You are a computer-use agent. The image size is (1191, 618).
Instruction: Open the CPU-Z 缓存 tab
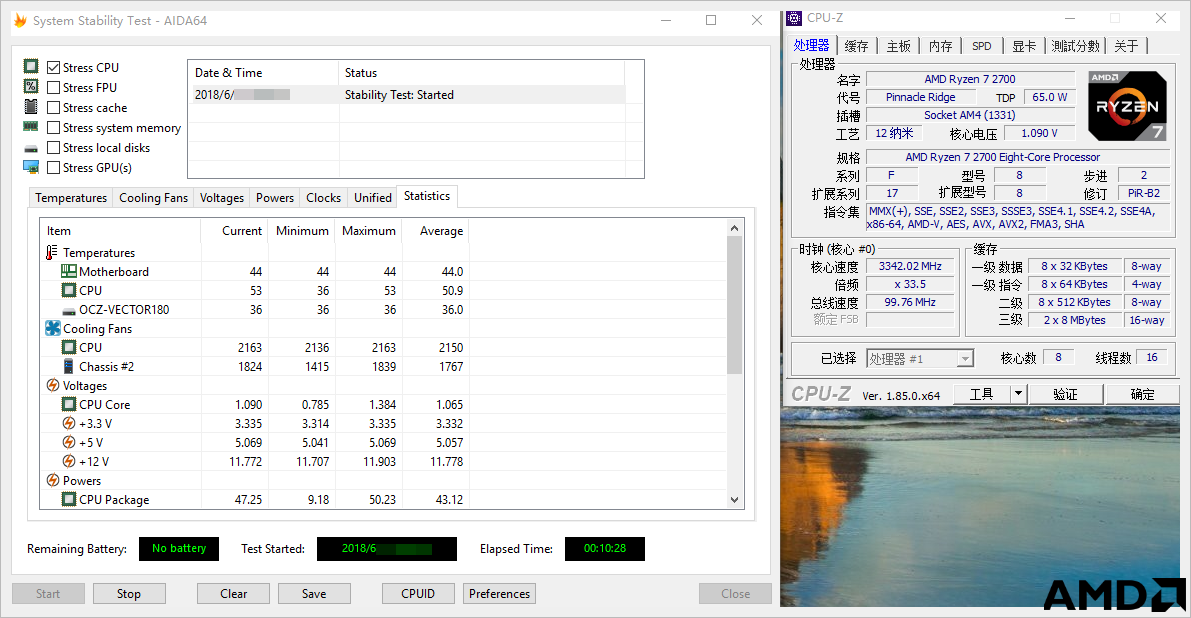pos(856,46)
